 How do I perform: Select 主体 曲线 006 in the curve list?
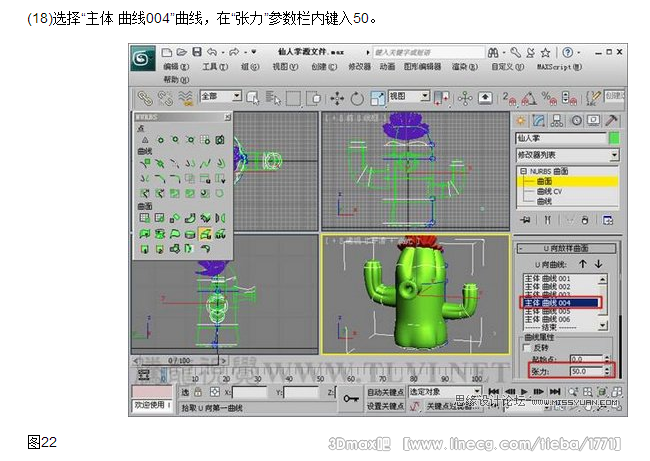[547, 319]
